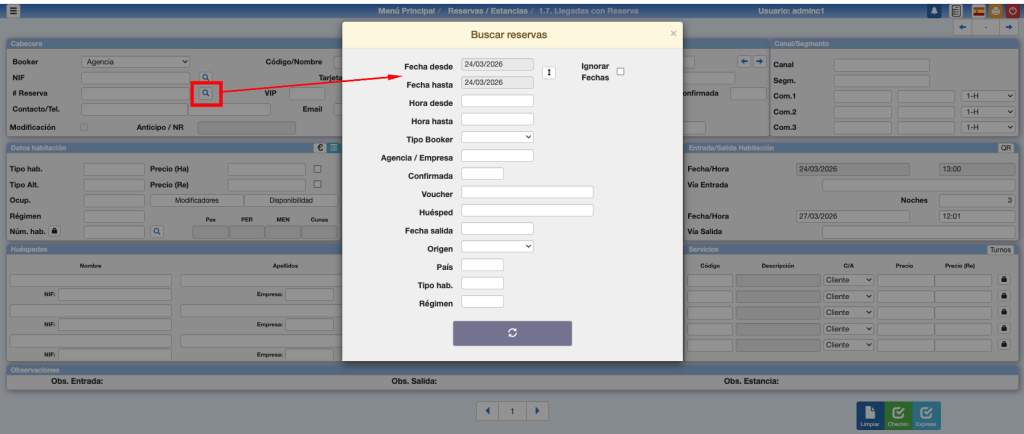This screenshot has width=1024, height=434.
Task: Click the orange printer icon
Action: (993, 11)
